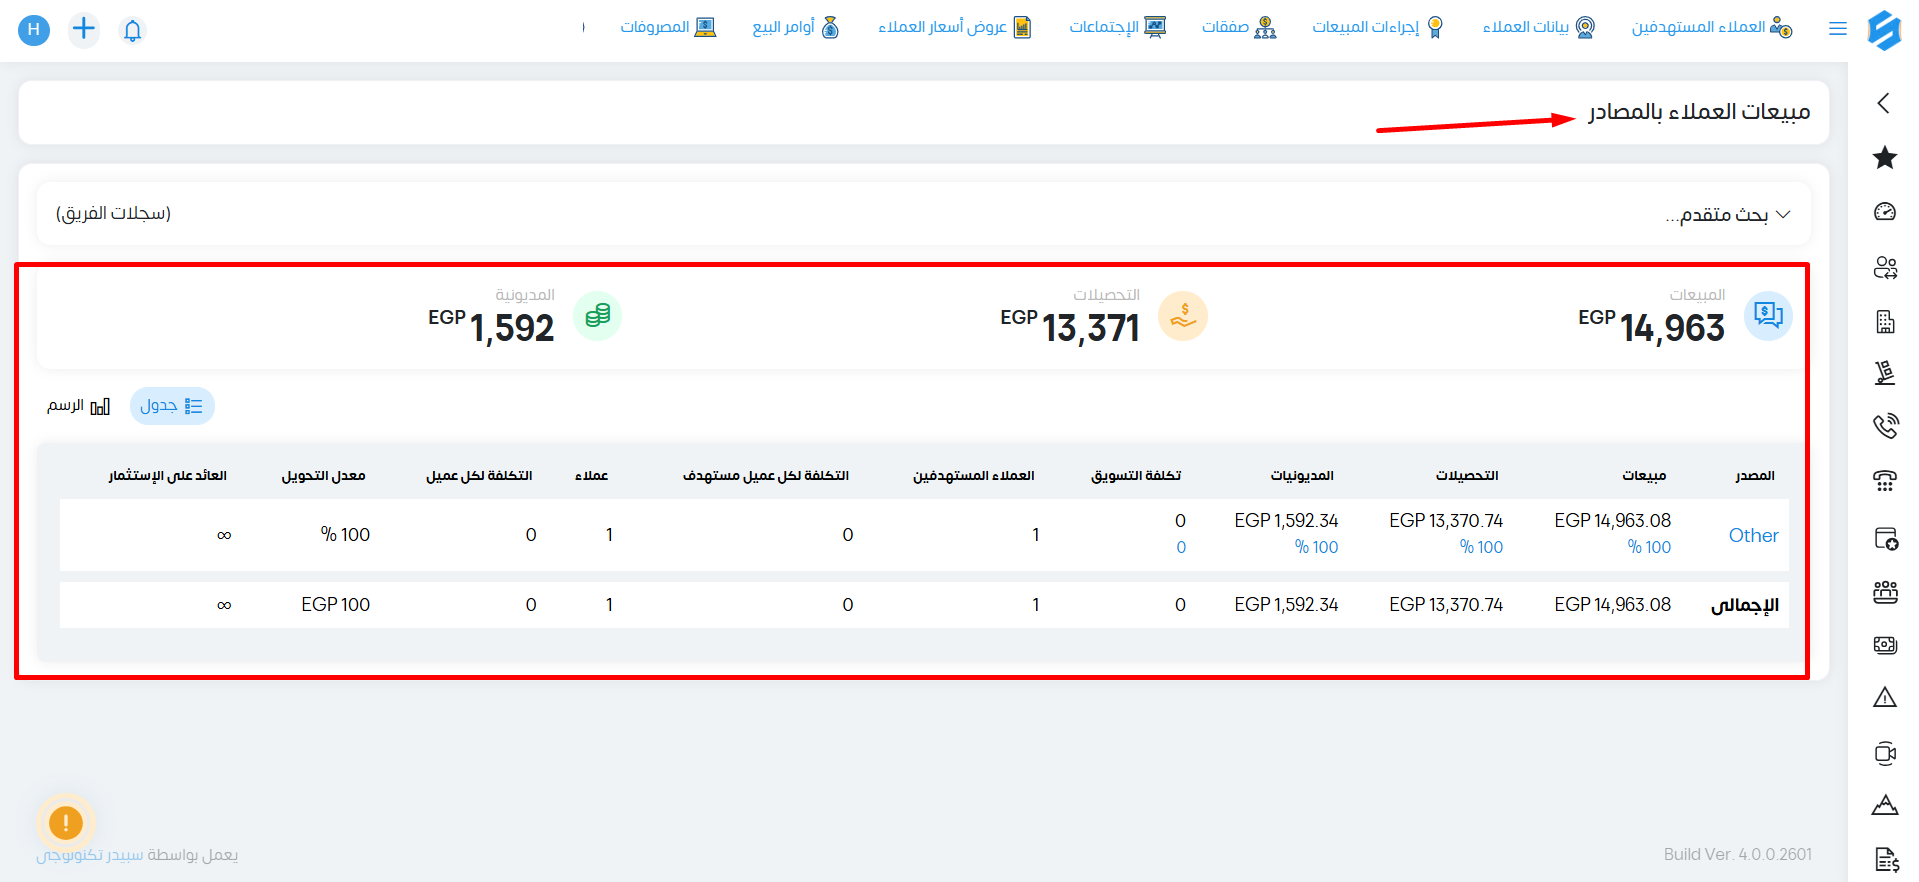This screenshot has height=882, width=1919.
Task: Click the 14,963 sales summary value
Action: (1672, 328)
